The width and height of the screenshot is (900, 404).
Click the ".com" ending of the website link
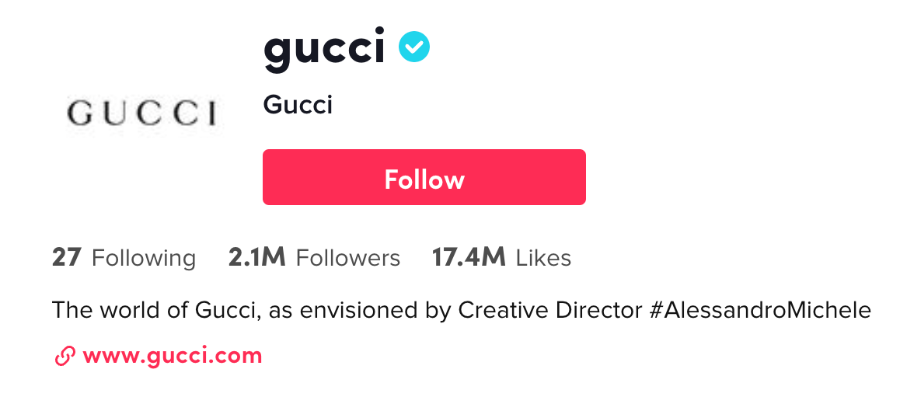241,356
